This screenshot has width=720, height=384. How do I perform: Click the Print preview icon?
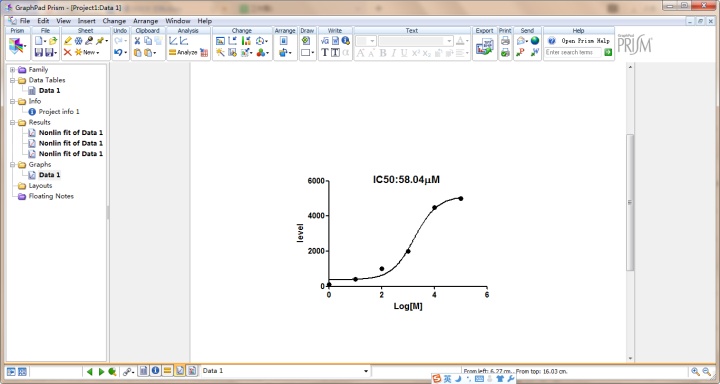pyautogui.click(x=505, y=52)
